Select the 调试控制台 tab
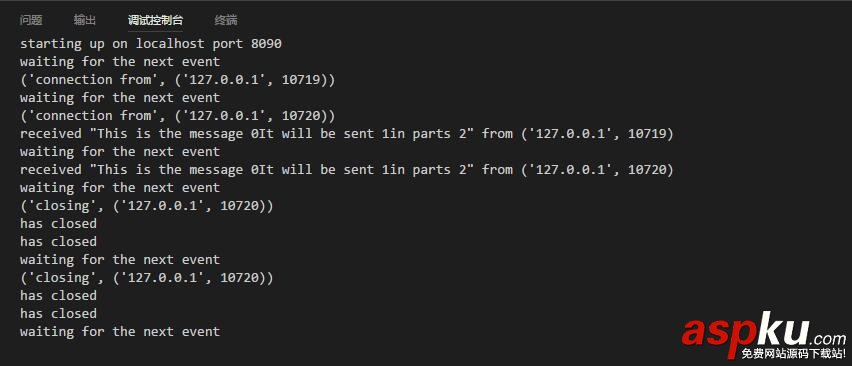Image resolution: width=852 pixels, height=366 pixels. tap(155, 21)
